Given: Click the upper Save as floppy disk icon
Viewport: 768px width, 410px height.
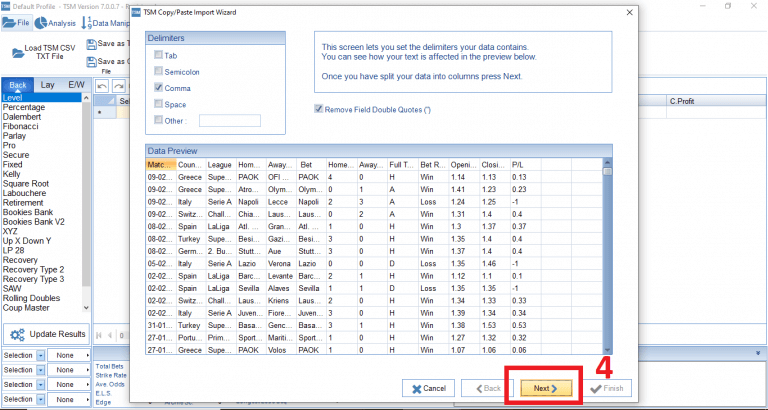Looking at the screenshot, I should (92, 43).
